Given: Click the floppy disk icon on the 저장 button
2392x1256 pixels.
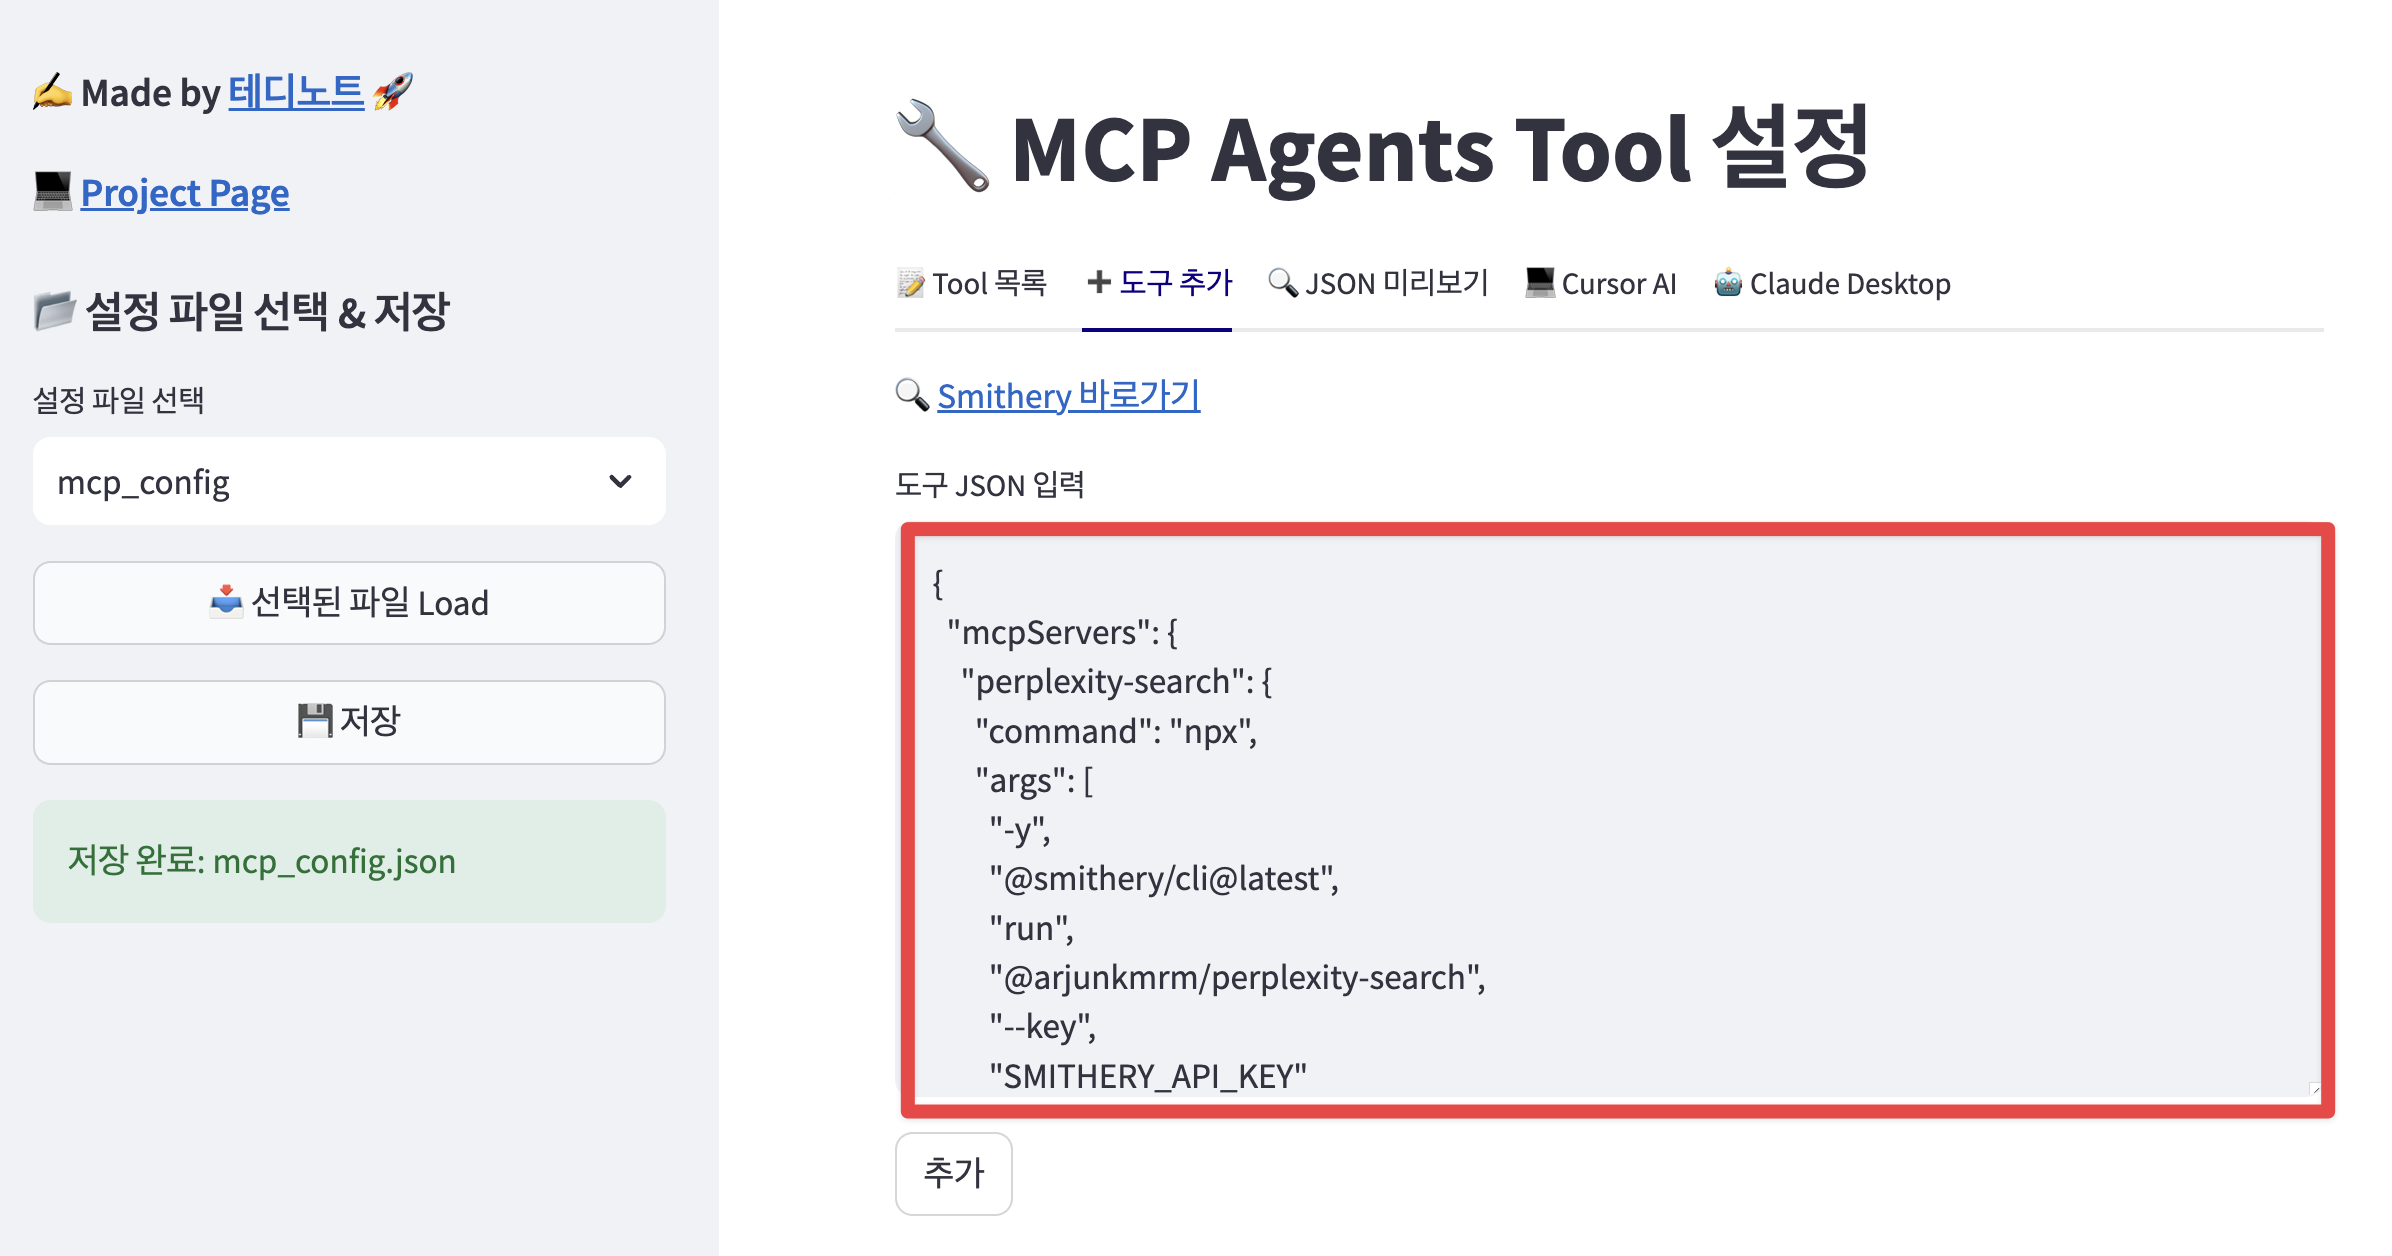Looking at the screenshot, I should pos(314,721).
